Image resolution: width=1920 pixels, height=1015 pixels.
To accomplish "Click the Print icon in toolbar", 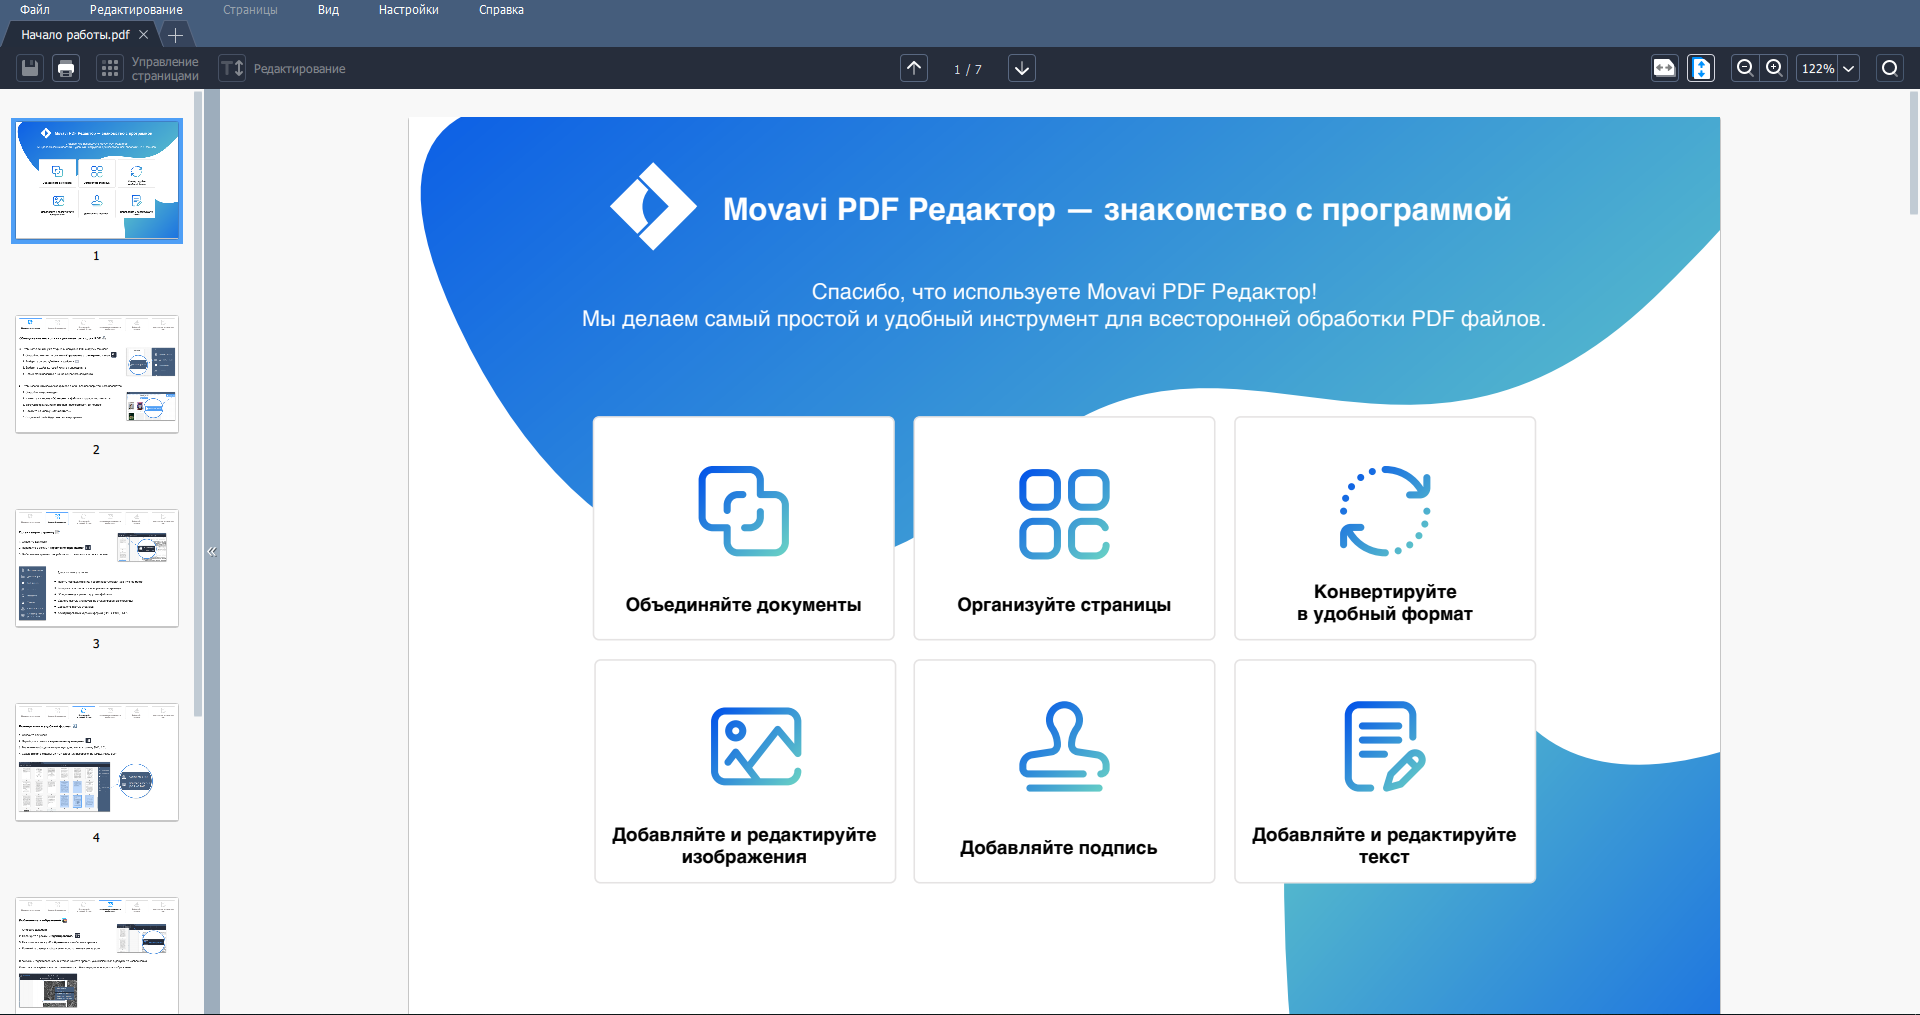I will point(66,68).
